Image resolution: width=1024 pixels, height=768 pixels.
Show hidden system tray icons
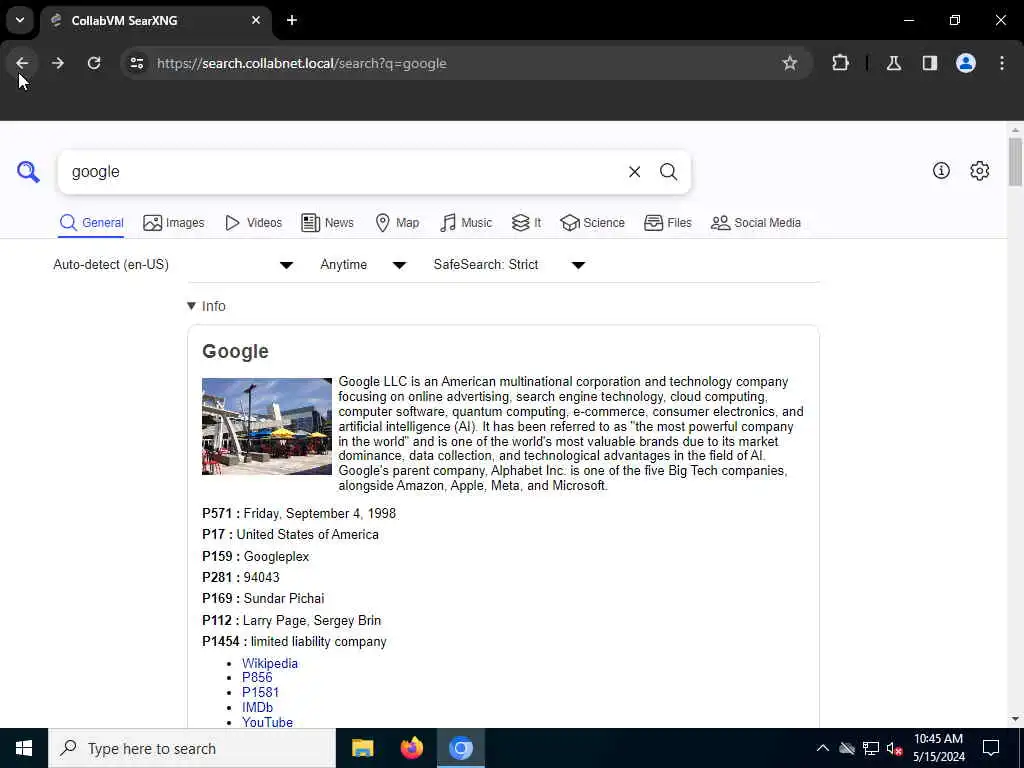pyautogui.click(x=823, y=748)
